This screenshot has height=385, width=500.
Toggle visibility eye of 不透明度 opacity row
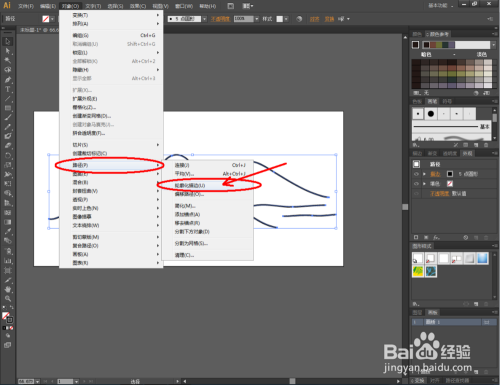pos(416,193)
